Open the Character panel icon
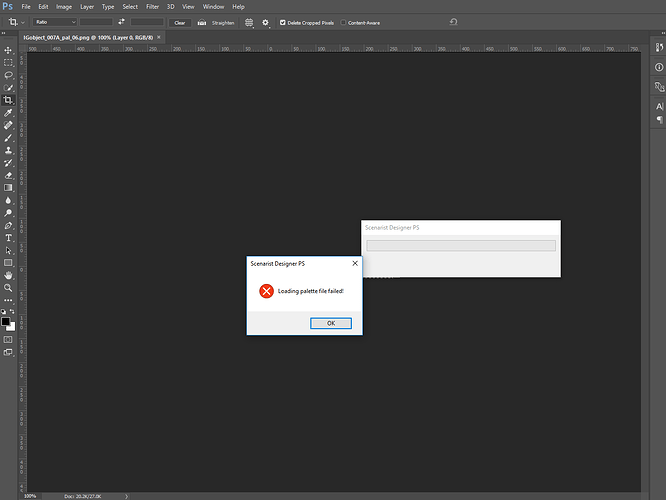The image size is (666, 500). [659, 107]
